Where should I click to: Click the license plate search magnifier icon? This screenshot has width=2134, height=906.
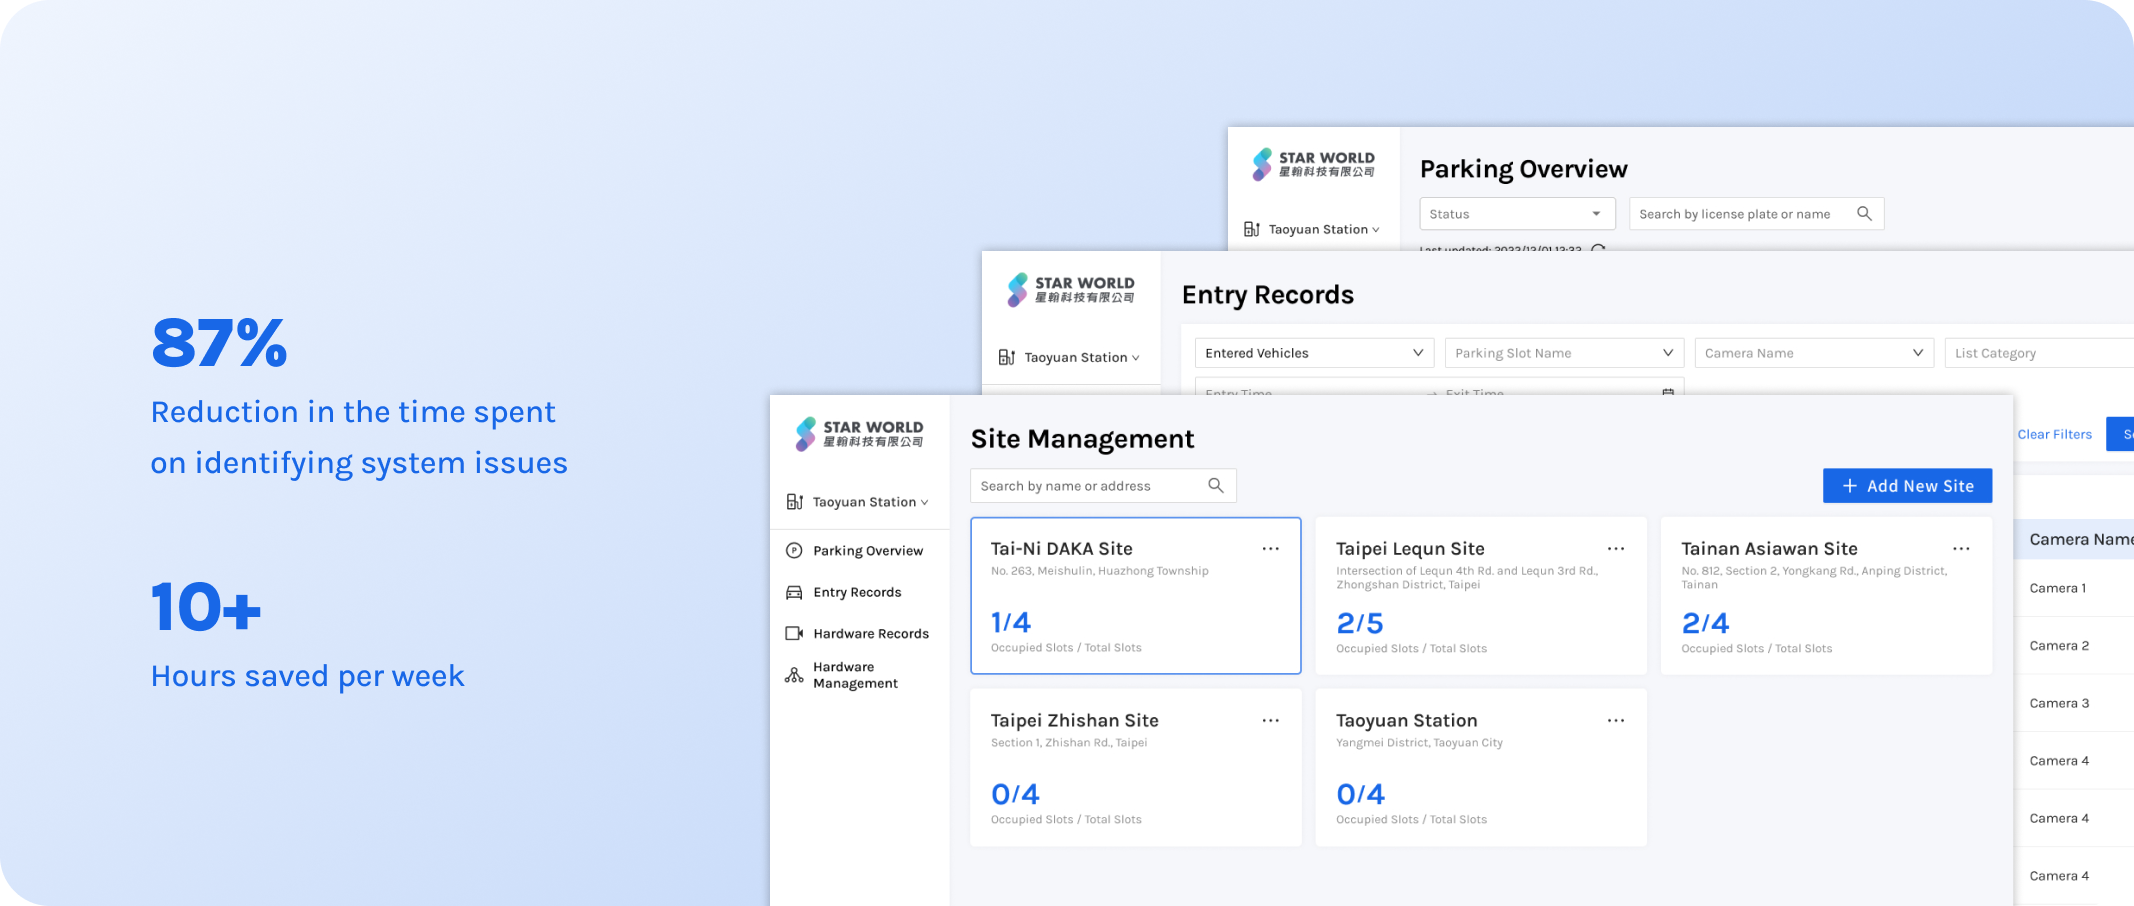[x=1864, y=213]
